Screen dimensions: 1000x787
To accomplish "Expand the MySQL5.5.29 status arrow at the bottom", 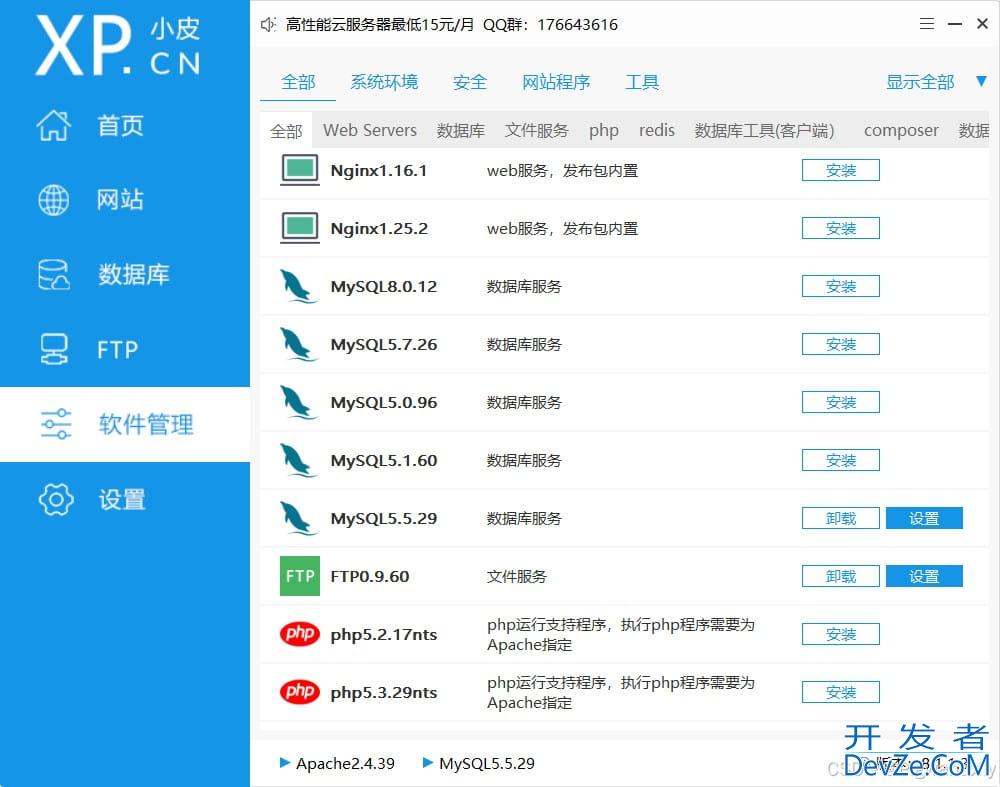I will point(428,763).
